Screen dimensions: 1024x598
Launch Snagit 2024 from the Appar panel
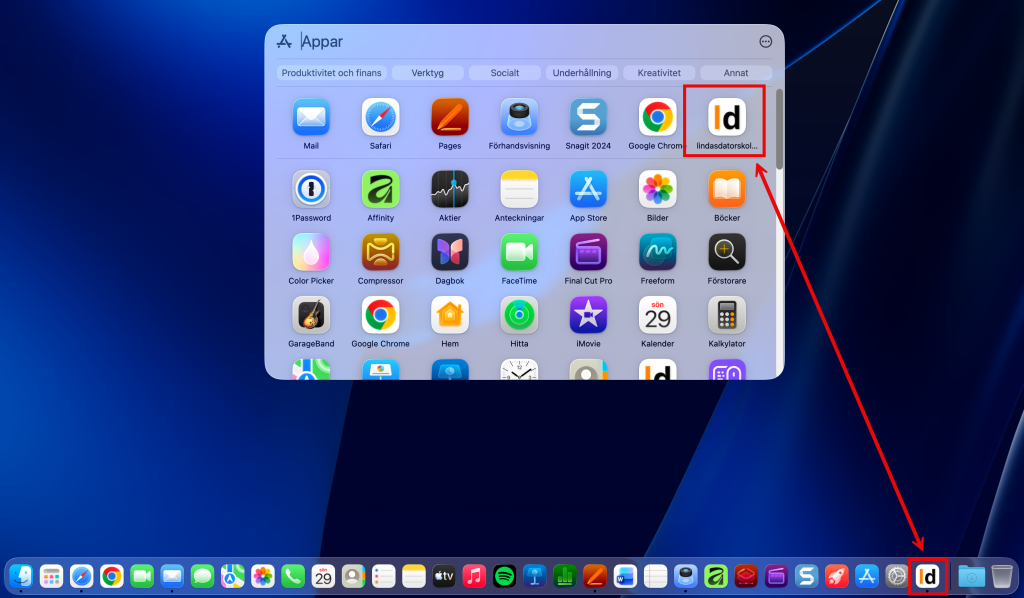[588, 118]
